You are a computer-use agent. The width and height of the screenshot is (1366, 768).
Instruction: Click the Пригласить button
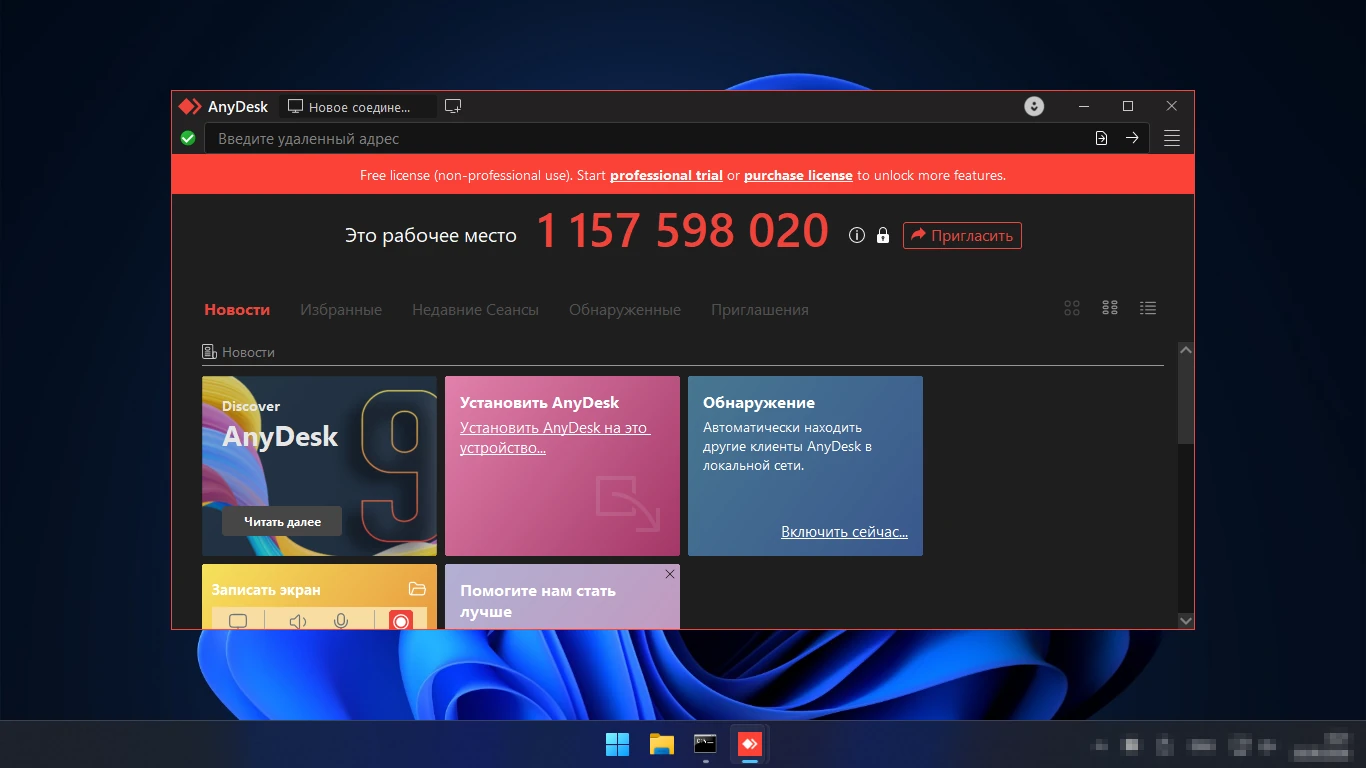coord(962,236)
